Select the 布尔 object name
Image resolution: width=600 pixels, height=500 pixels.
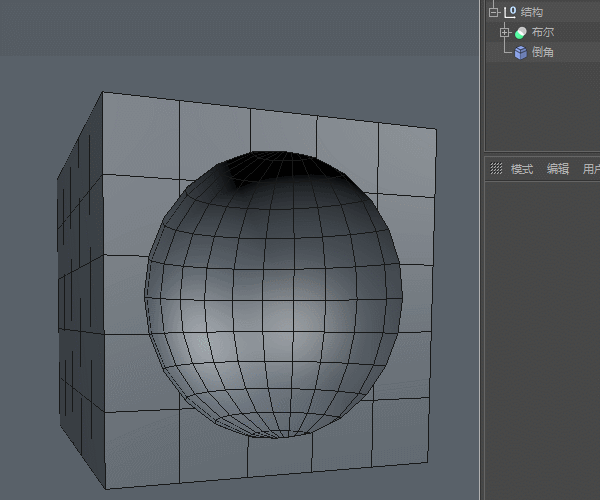[x=543, y=32]
